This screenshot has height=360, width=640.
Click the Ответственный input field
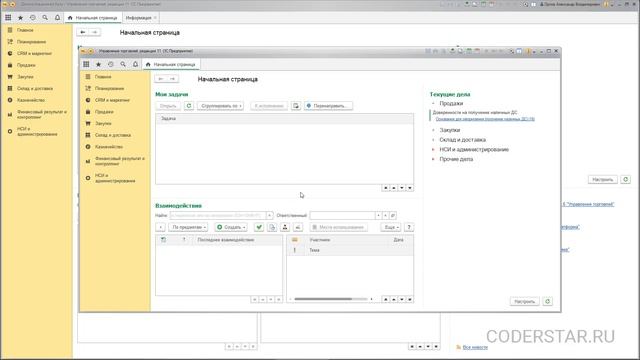342,215
